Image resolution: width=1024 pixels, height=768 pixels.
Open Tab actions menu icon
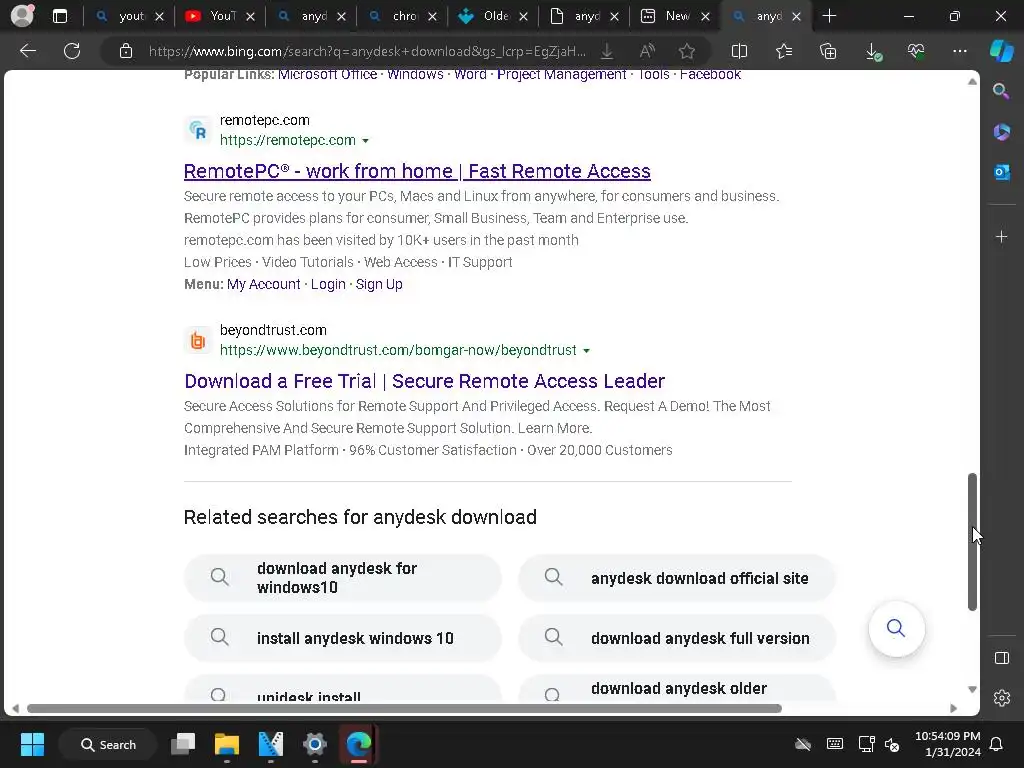[x=60, y=16]
